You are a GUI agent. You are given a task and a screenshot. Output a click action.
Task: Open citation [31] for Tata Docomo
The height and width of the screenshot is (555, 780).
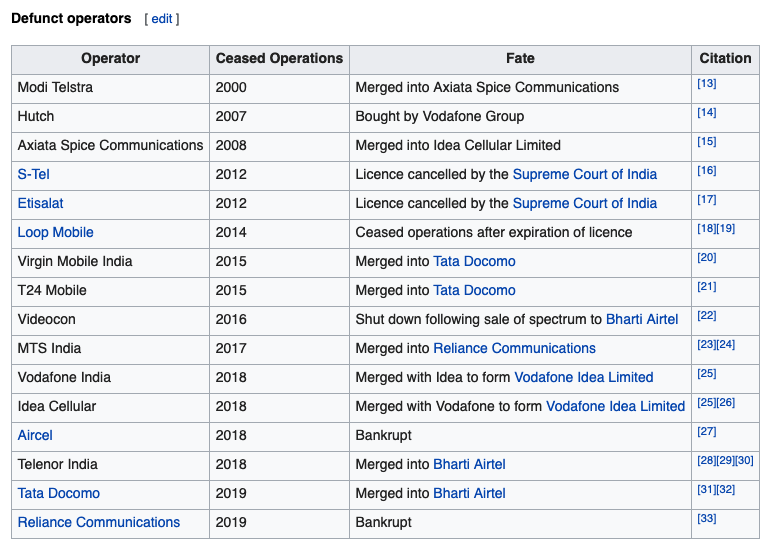[x=706, y=489]
